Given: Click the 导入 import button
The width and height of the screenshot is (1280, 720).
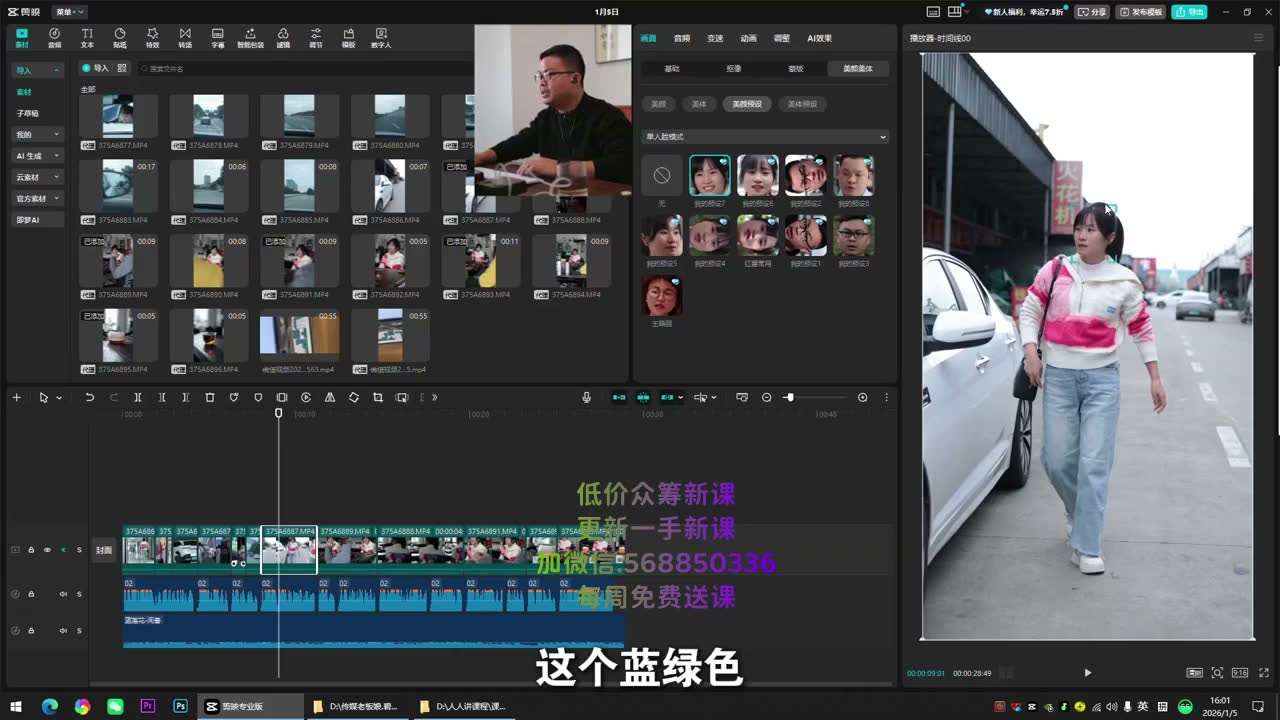Looking at the screenshot, I should [x=96, y=68].
